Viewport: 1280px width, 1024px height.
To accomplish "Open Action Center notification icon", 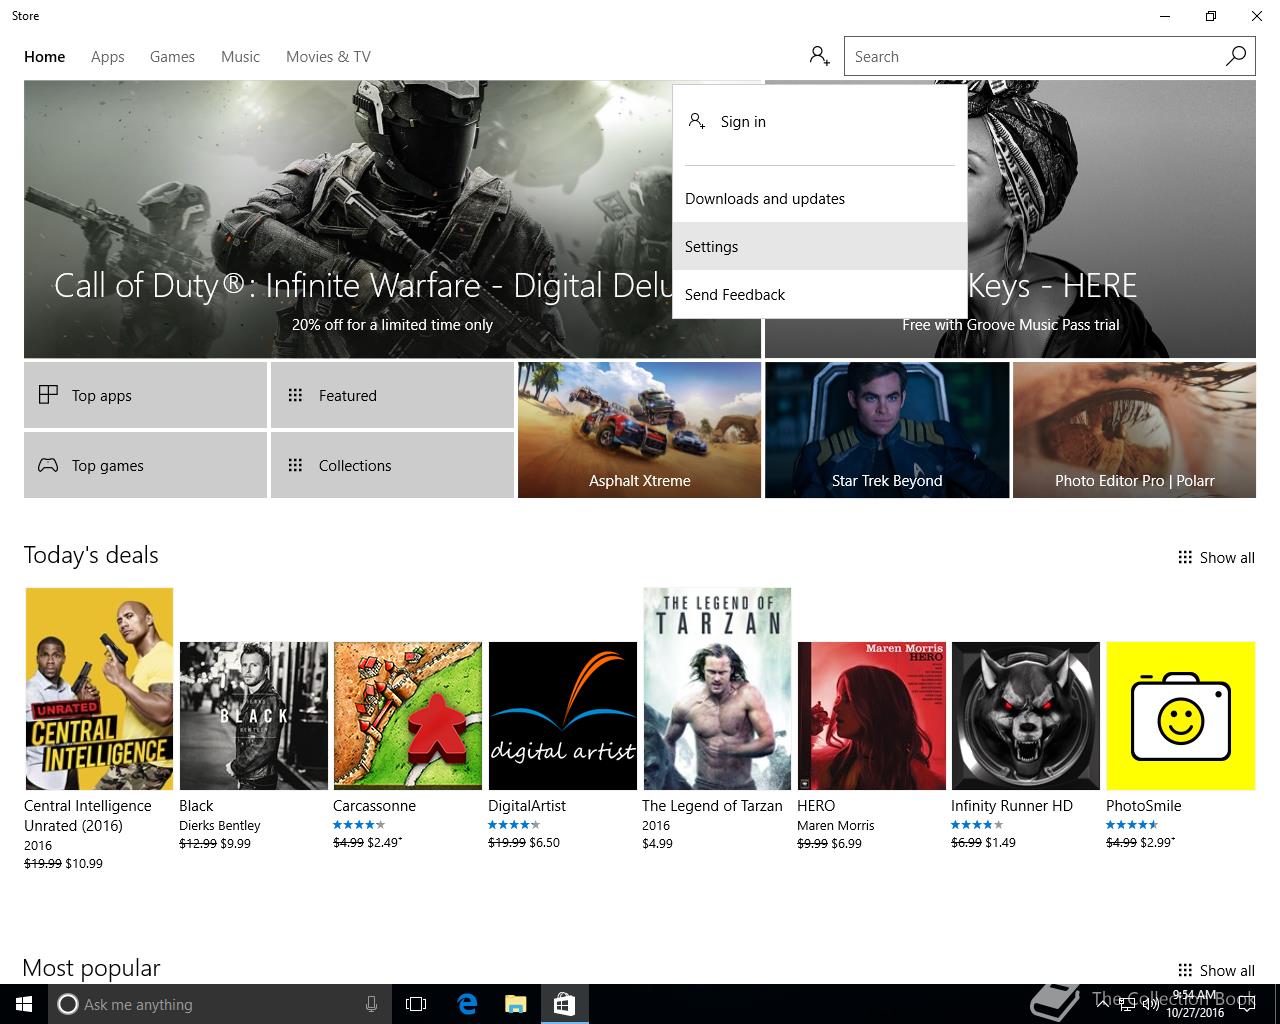I will [1245, 1004].
